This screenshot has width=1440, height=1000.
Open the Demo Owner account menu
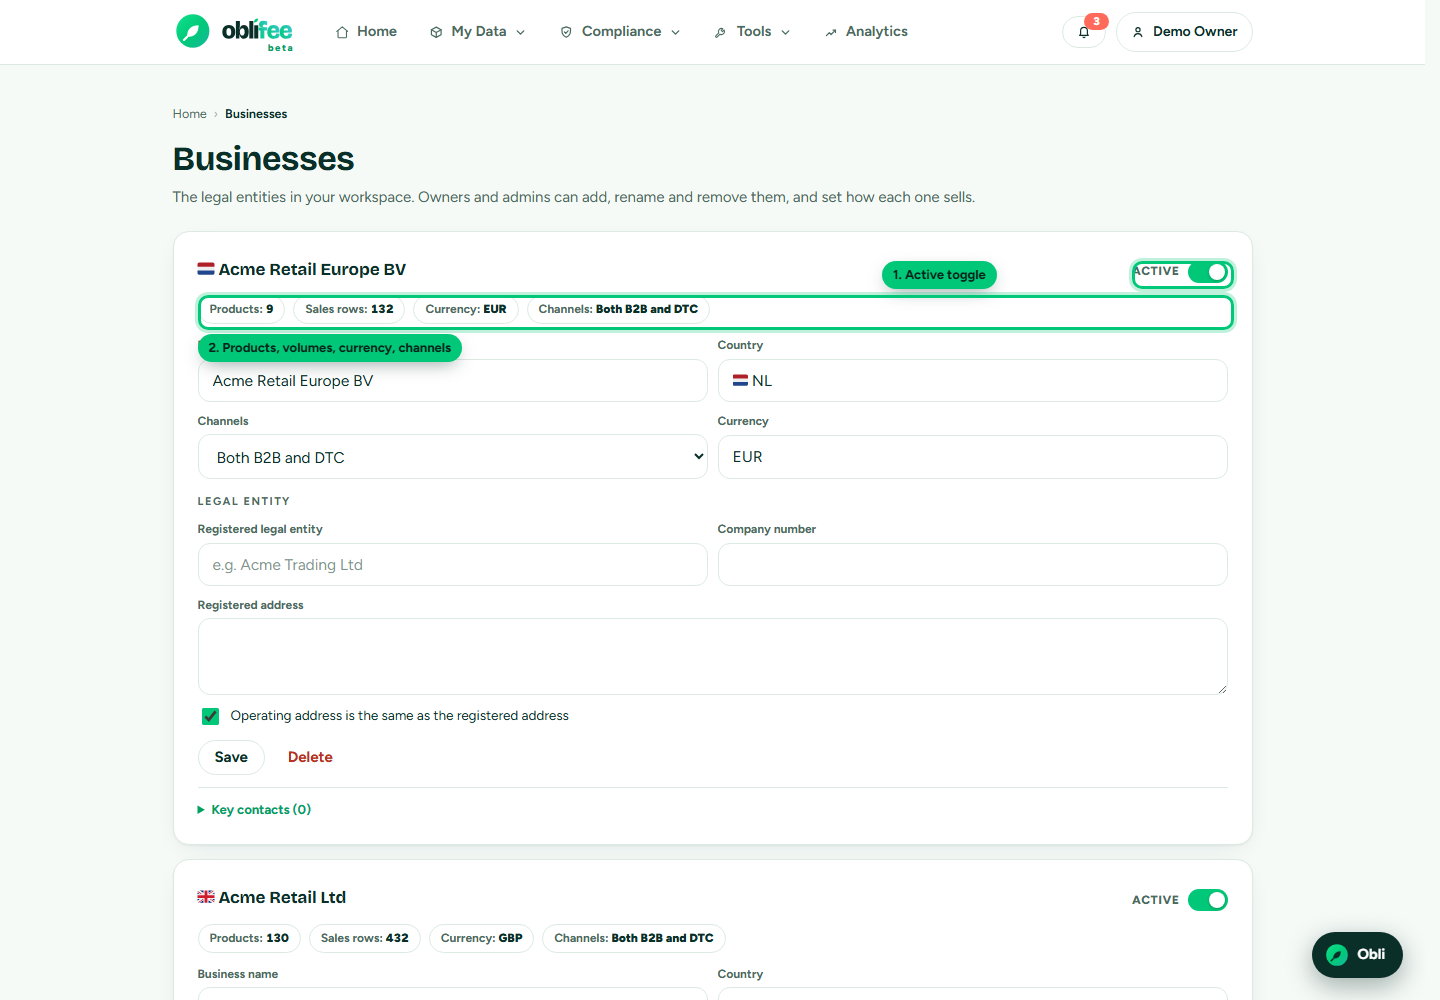coord(1184,32)
